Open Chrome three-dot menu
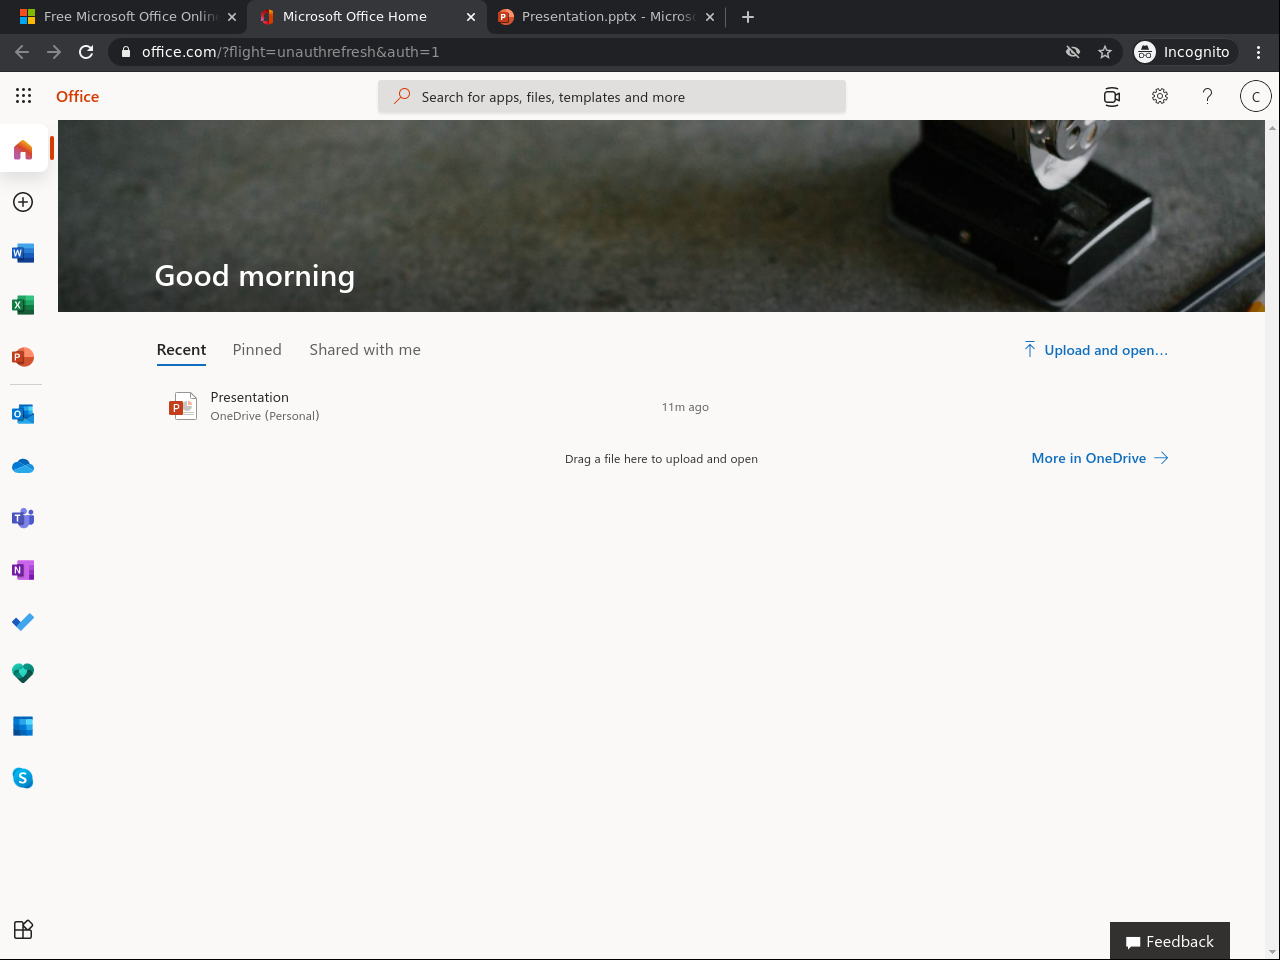 coord(1259,52)
